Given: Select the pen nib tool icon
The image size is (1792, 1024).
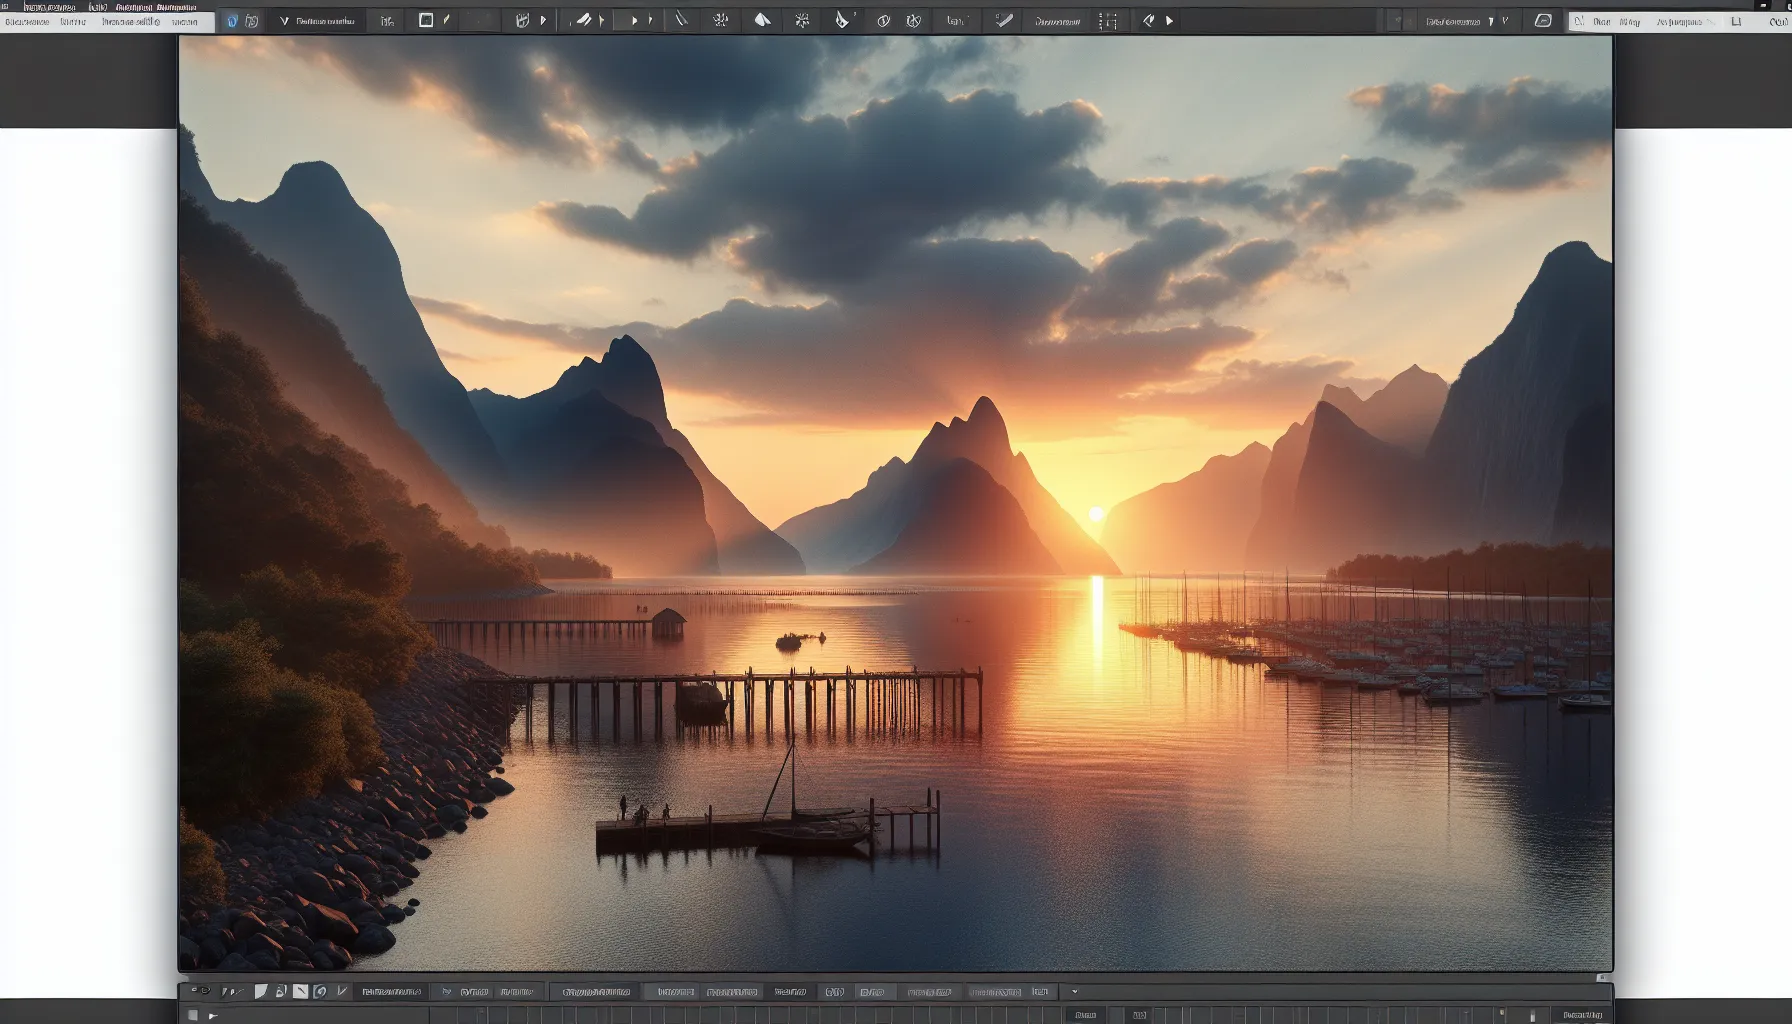Looking at the screenshot, I should point(842,20).
